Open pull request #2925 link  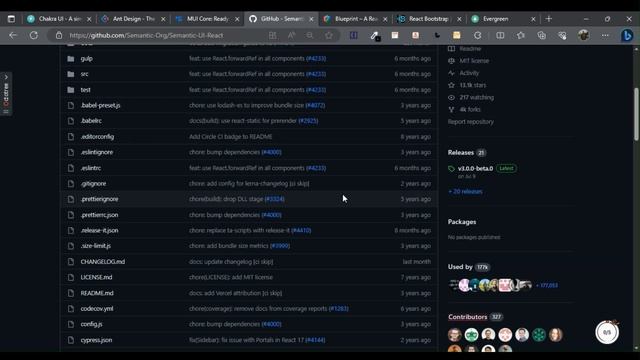pos(308,121)
